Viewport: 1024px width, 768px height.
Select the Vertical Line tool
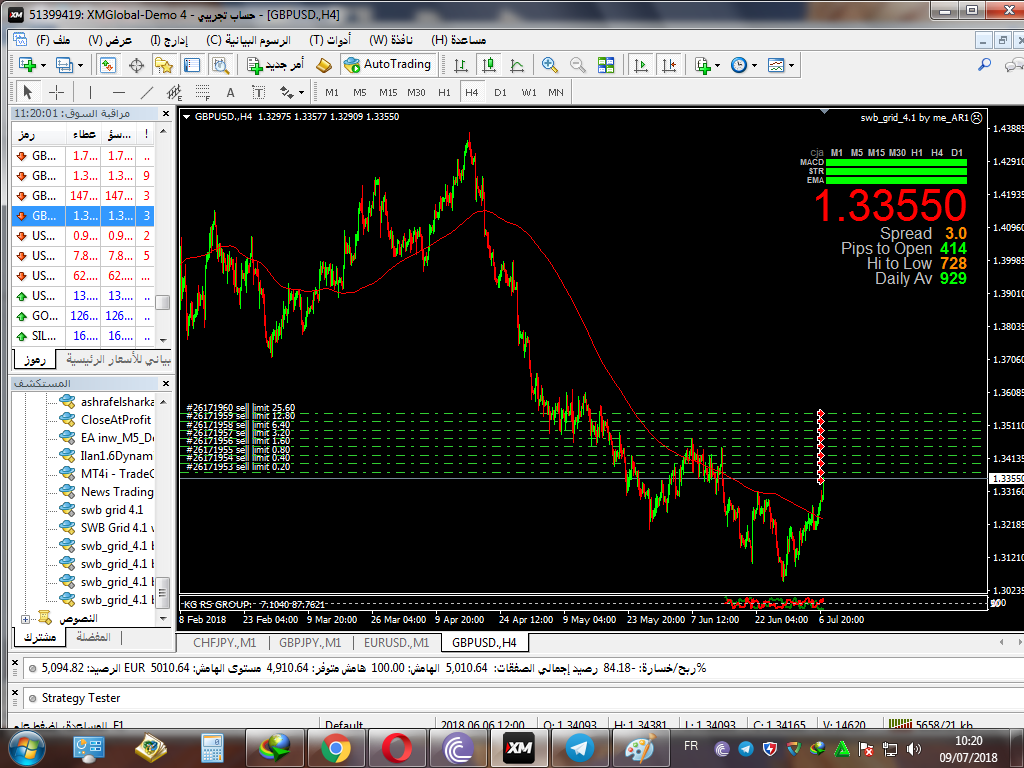pos(90,92)
